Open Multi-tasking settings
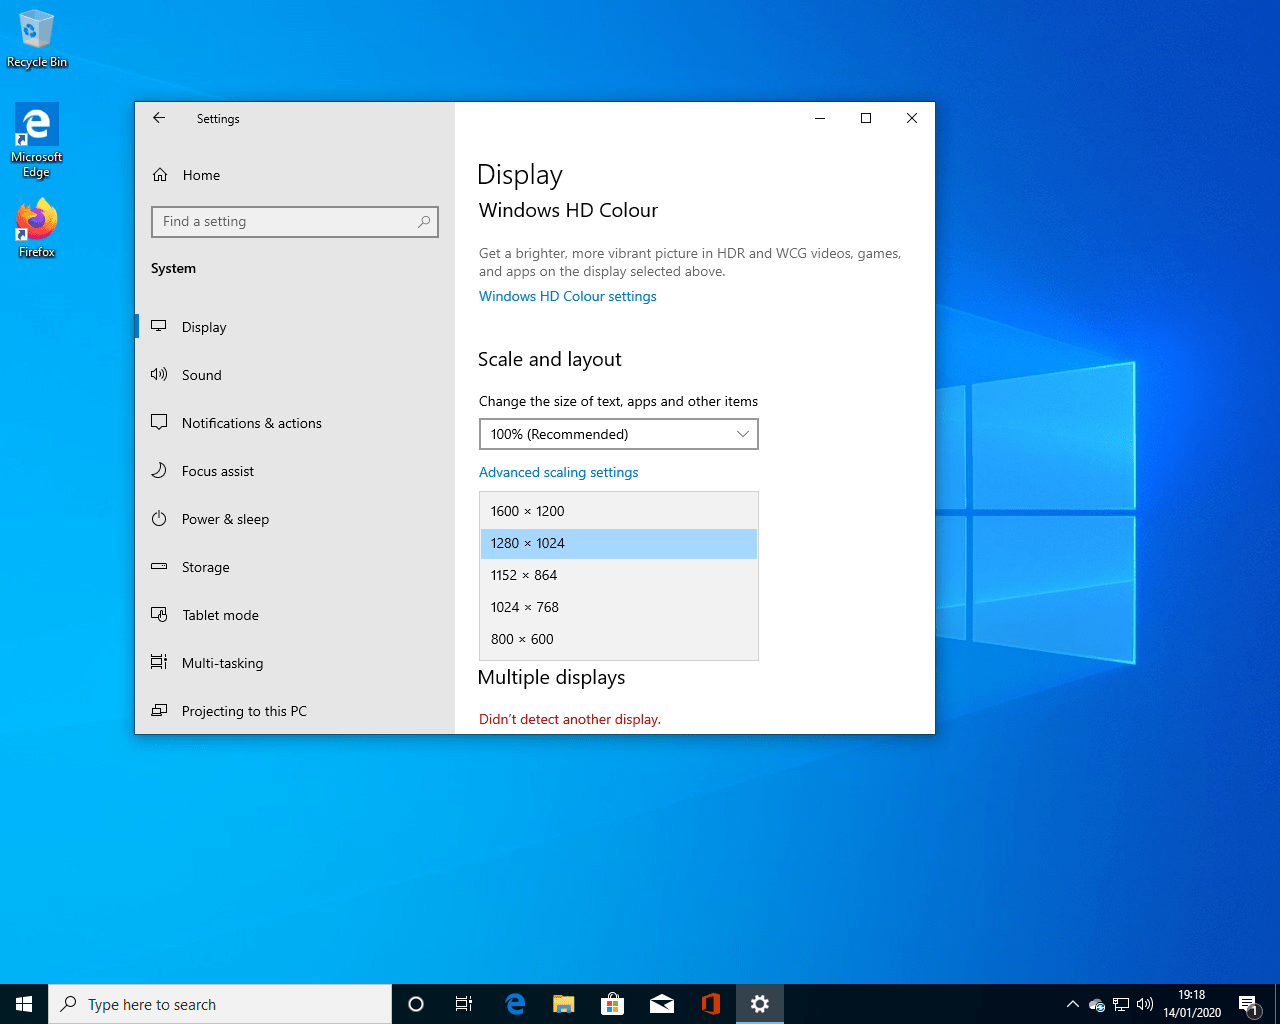1280x1024 pixels. [x=222, y=663]
